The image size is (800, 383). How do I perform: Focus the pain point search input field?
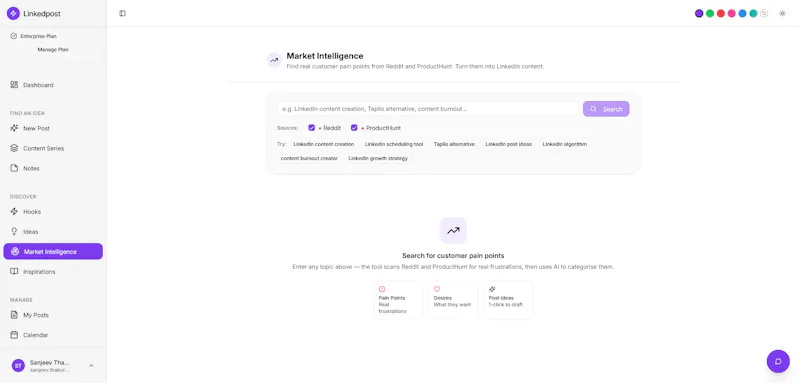[x=429, y=109]
